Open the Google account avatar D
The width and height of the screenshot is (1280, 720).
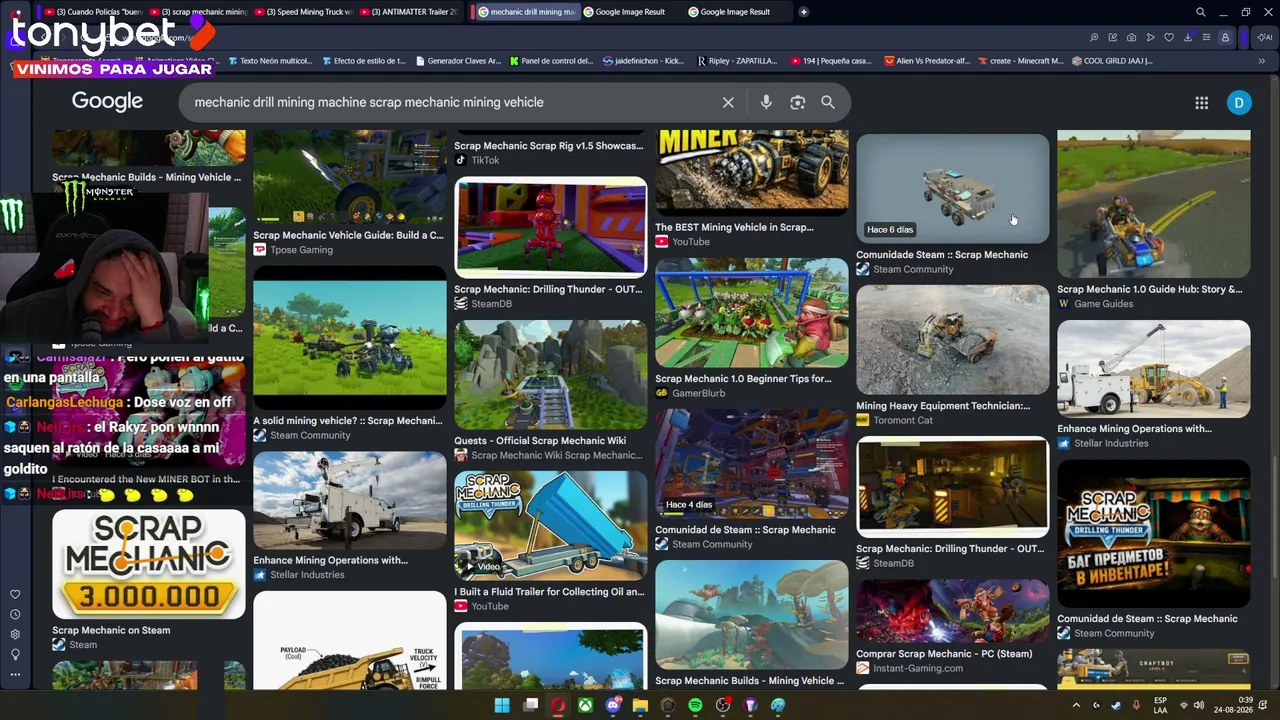(1239, 102)
